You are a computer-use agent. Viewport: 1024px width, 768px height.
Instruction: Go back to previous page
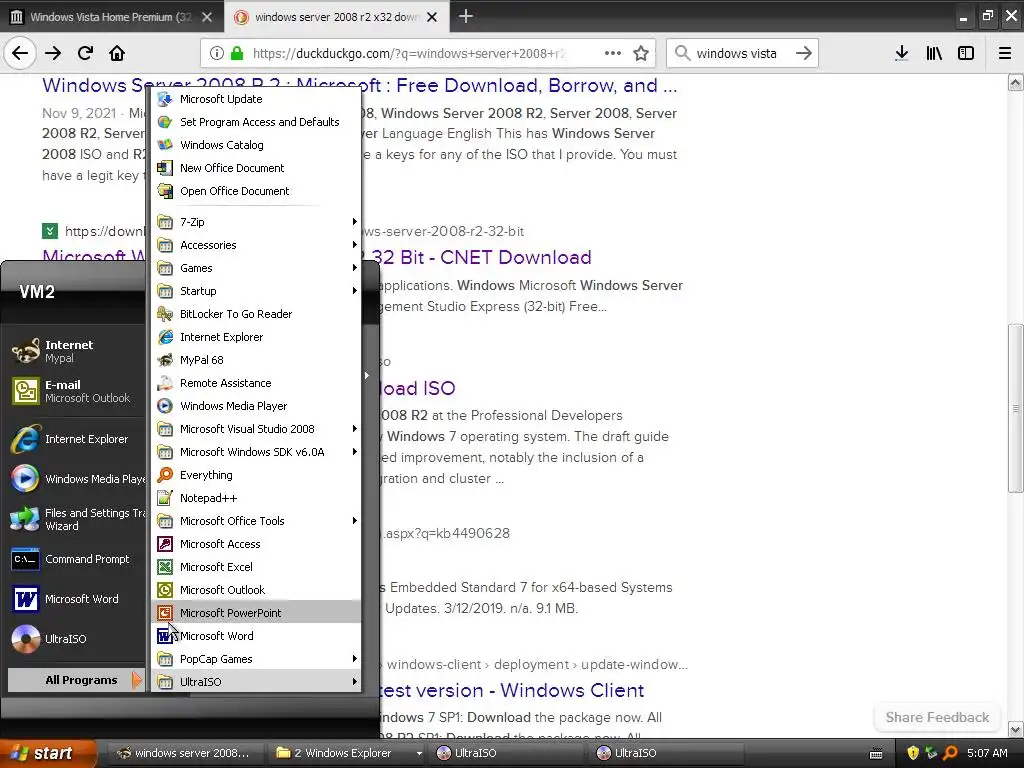point(20,53)
